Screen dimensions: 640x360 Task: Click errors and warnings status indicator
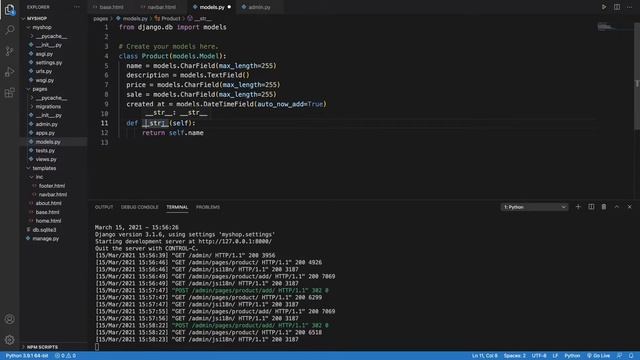tap(65, 356)
